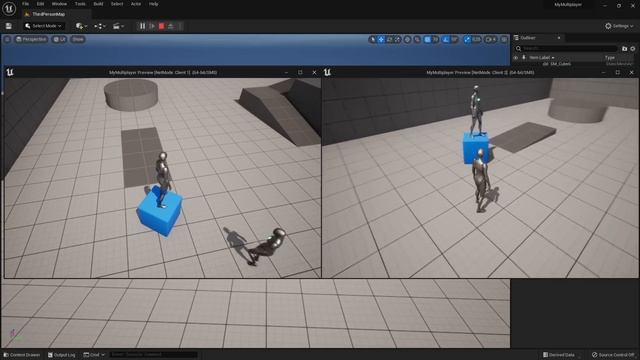This screenshot has width=640, height=360.
Task: Open the Lit view mode menu
Action: point(60,39)
